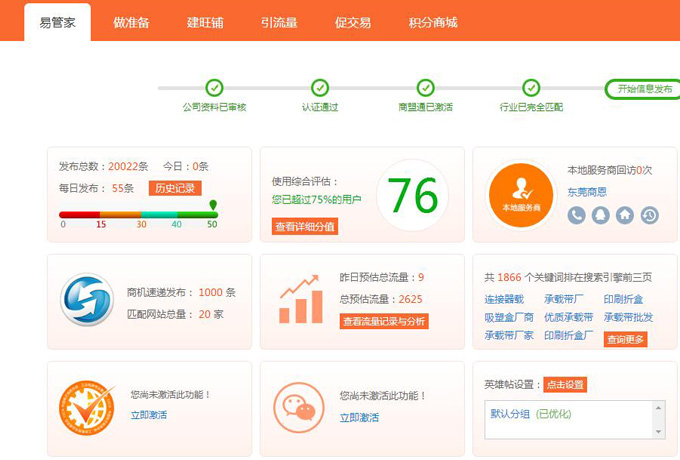
Task: Click the 公司资料已审核 green check step
Action: click(x=214, y=88)
